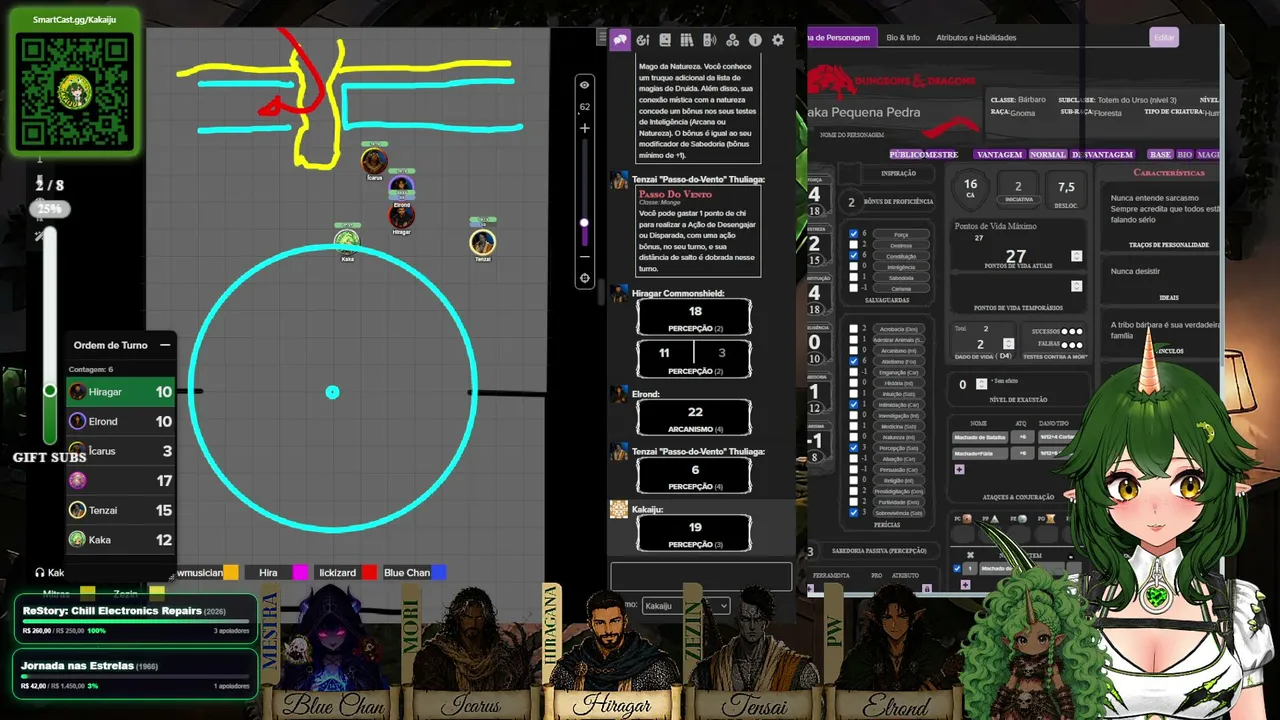Image resolution: width=1280 pixels, height=720 pixels.
Task: Toggle the Atletismo skill checkbox
Action: (853, 361)
